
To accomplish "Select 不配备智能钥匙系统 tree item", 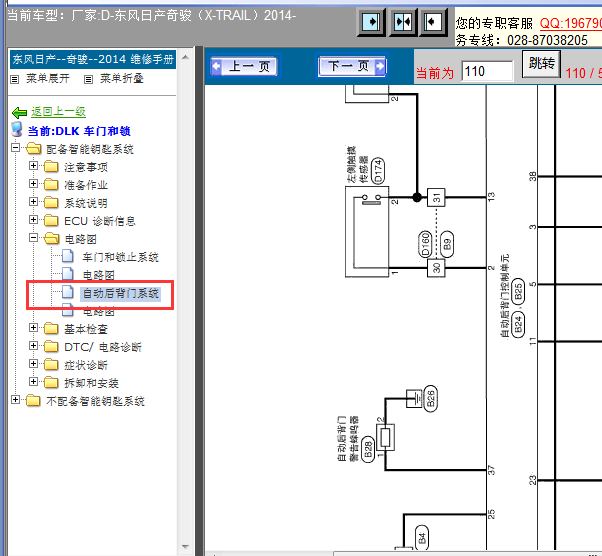I will (x=95, y=401).
